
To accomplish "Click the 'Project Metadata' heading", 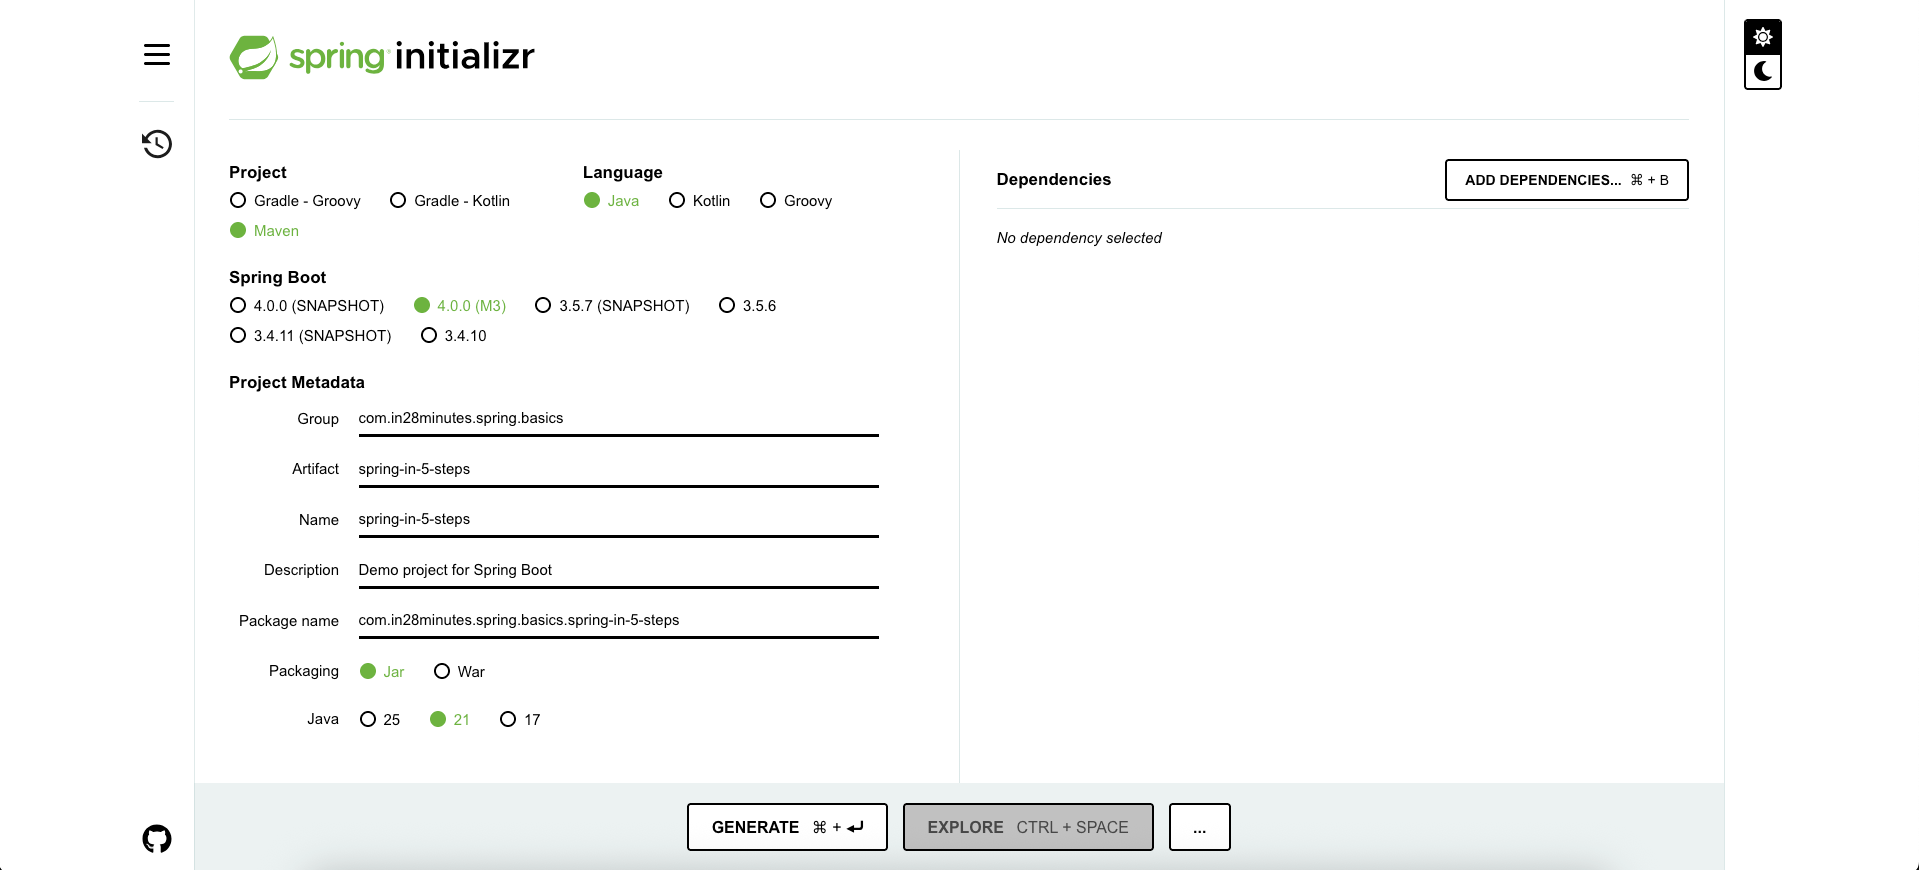I will click(x=297, y=383).
